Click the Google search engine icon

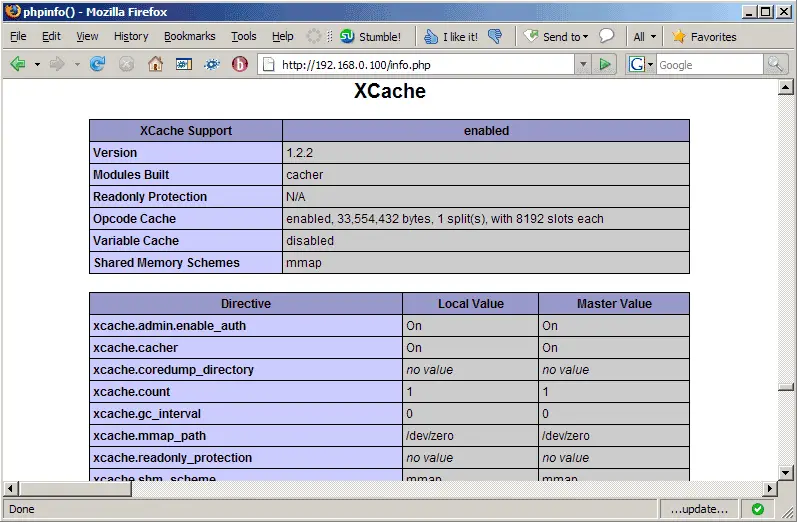tap(636, 65)
